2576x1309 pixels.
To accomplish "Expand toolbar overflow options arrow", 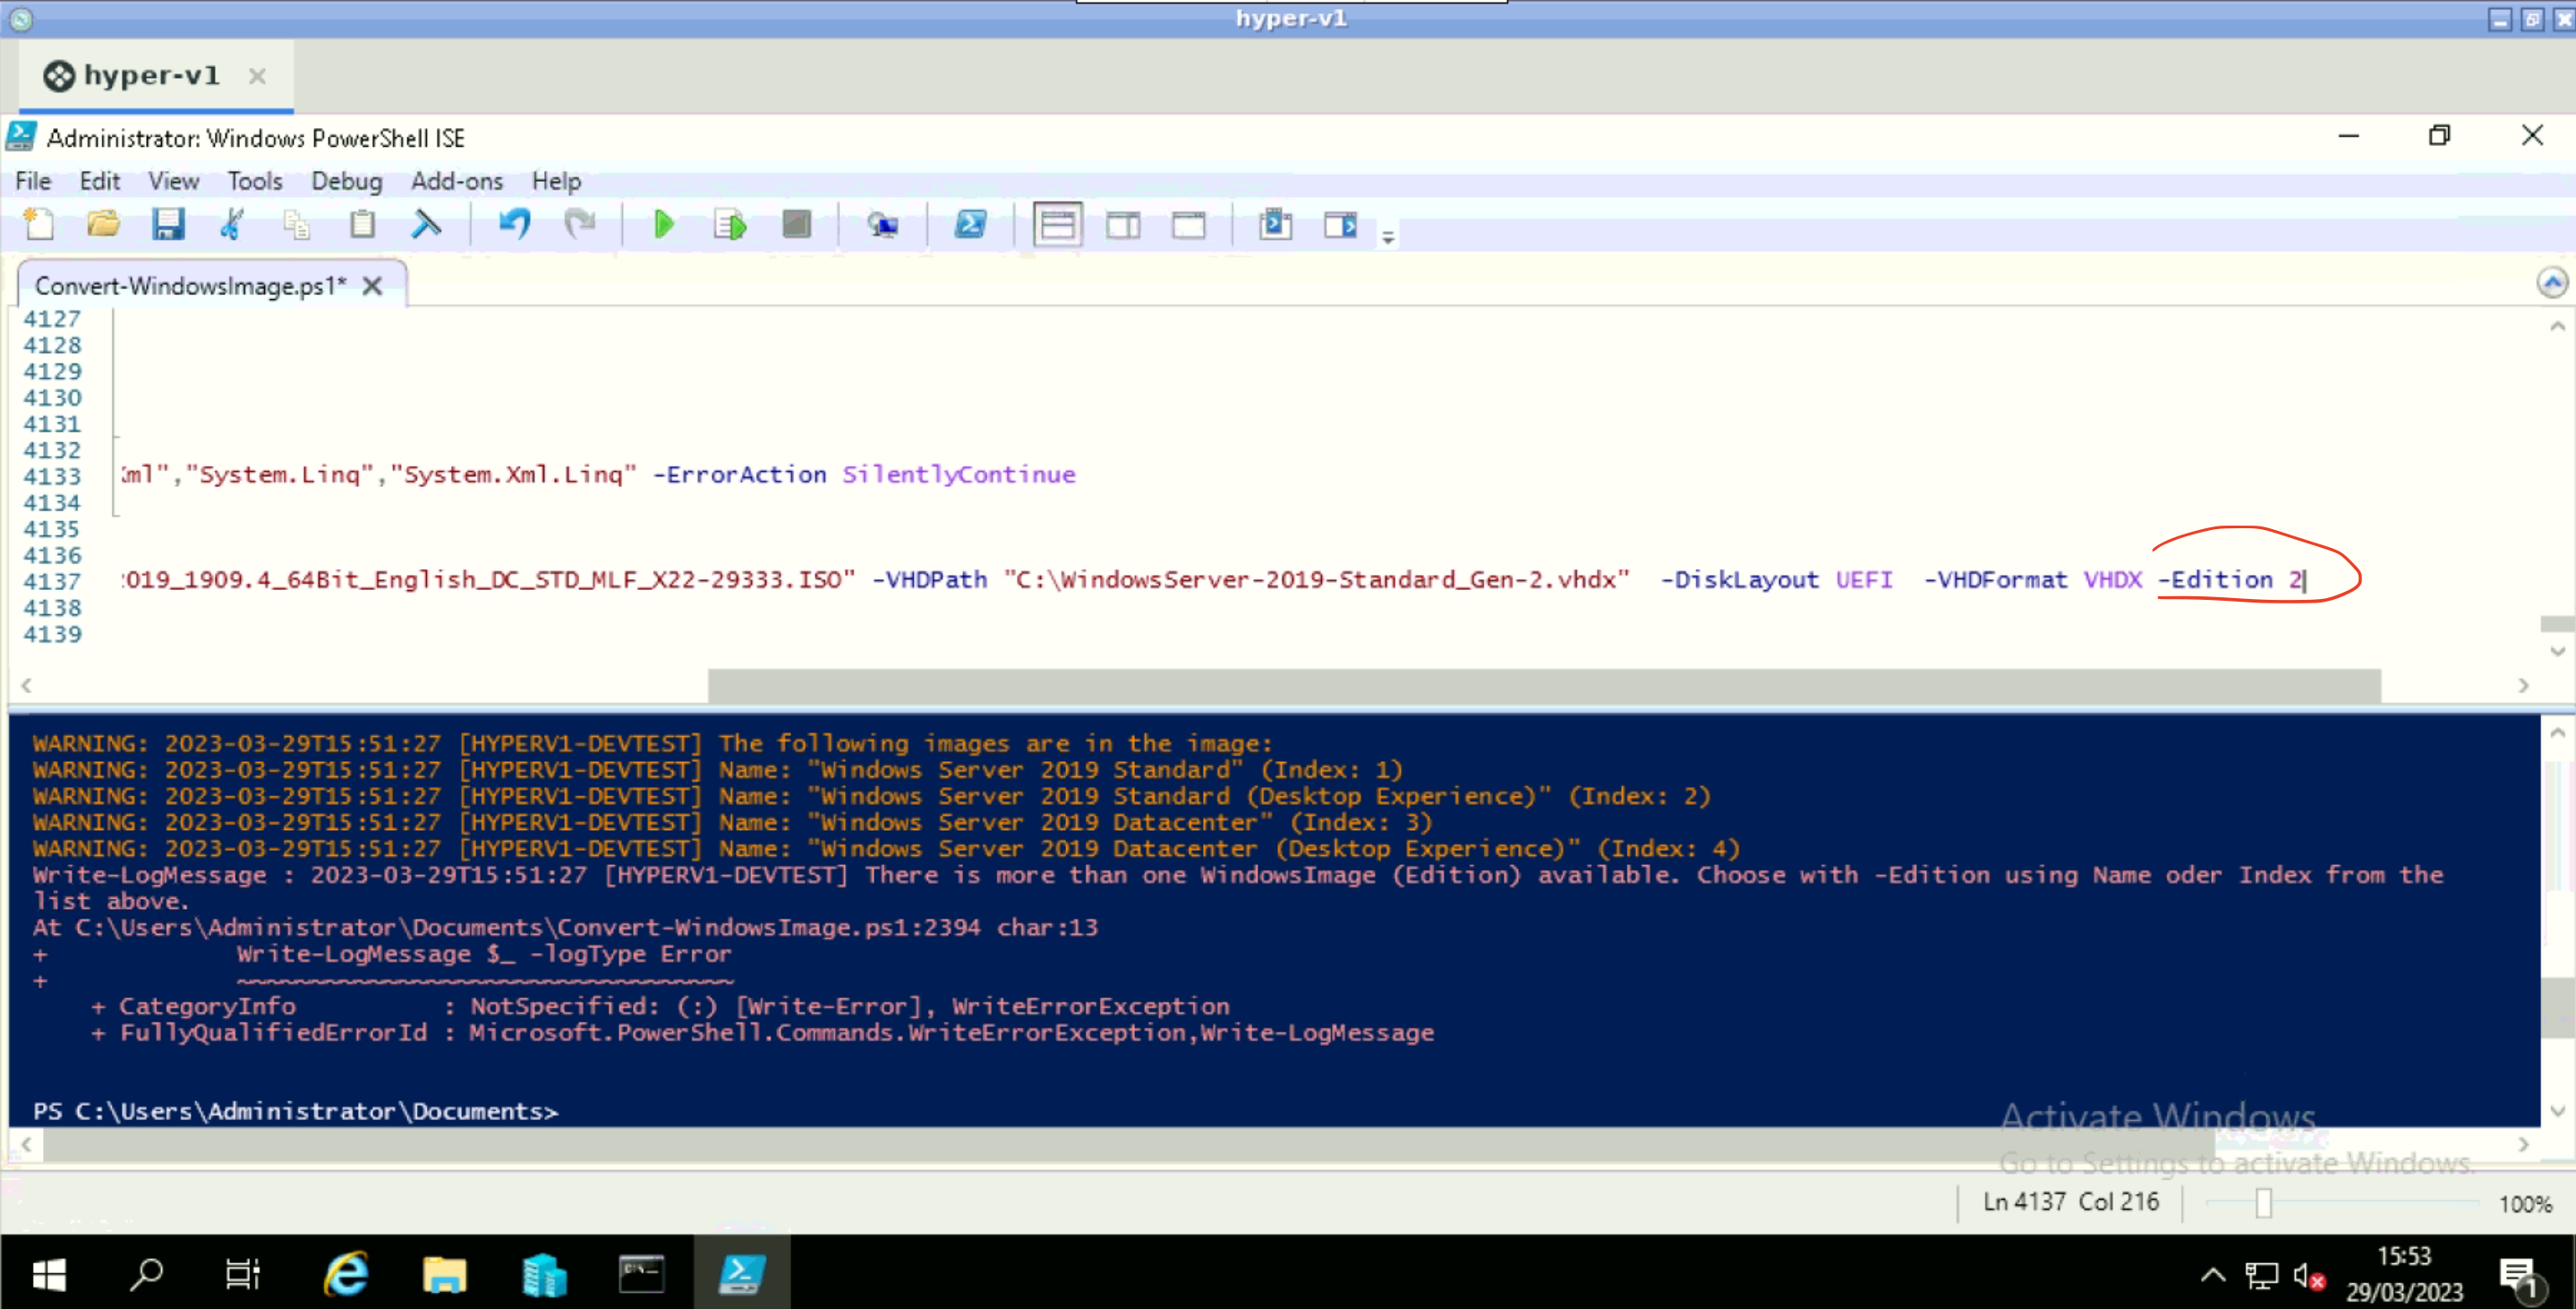I will [x=1388, y=237].
